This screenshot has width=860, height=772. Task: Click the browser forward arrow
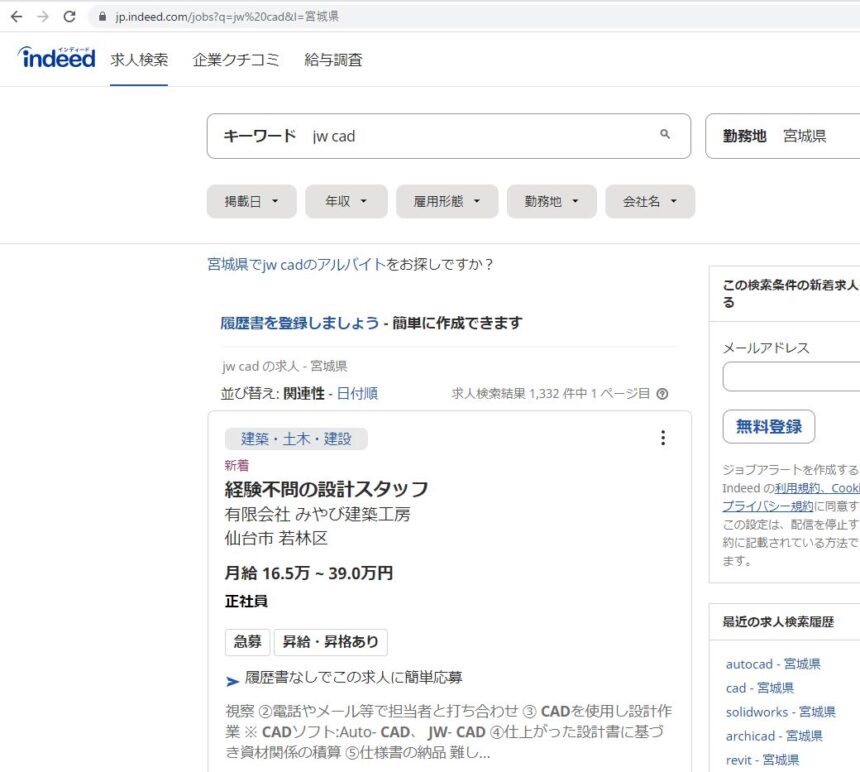[x=43, y=16]
